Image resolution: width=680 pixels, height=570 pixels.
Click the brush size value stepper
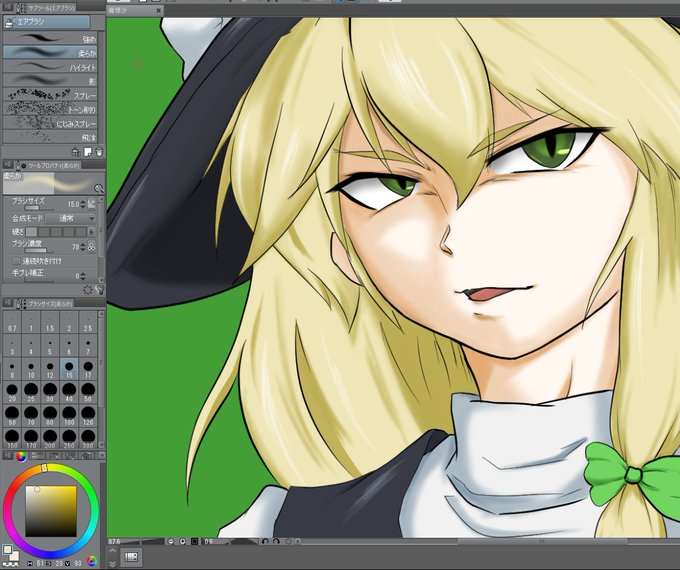[83, 203]
